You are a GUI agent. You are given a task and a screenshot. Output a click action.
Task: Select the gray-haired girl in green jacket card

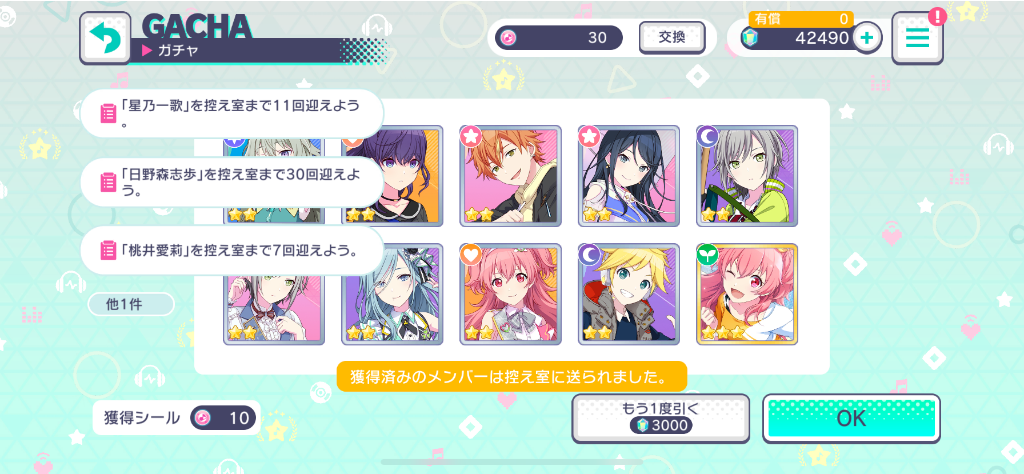pyautogui.click(x=747, y=176)
